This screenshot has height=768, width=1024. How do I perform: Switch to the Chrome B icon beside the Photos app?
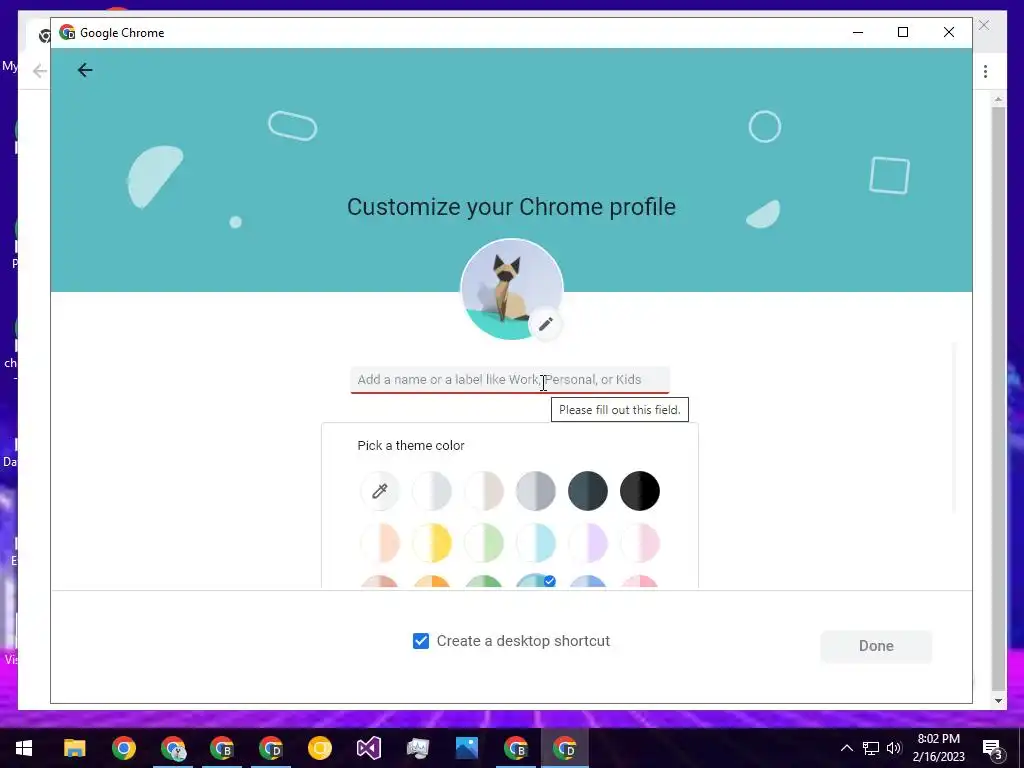tap(516, 748)
